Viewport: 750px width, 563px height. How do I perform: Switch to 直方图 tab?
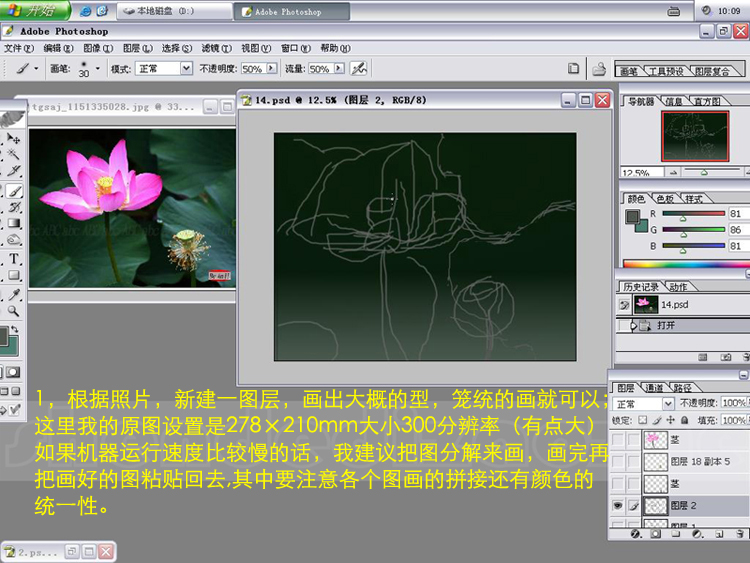click(706, 101)
